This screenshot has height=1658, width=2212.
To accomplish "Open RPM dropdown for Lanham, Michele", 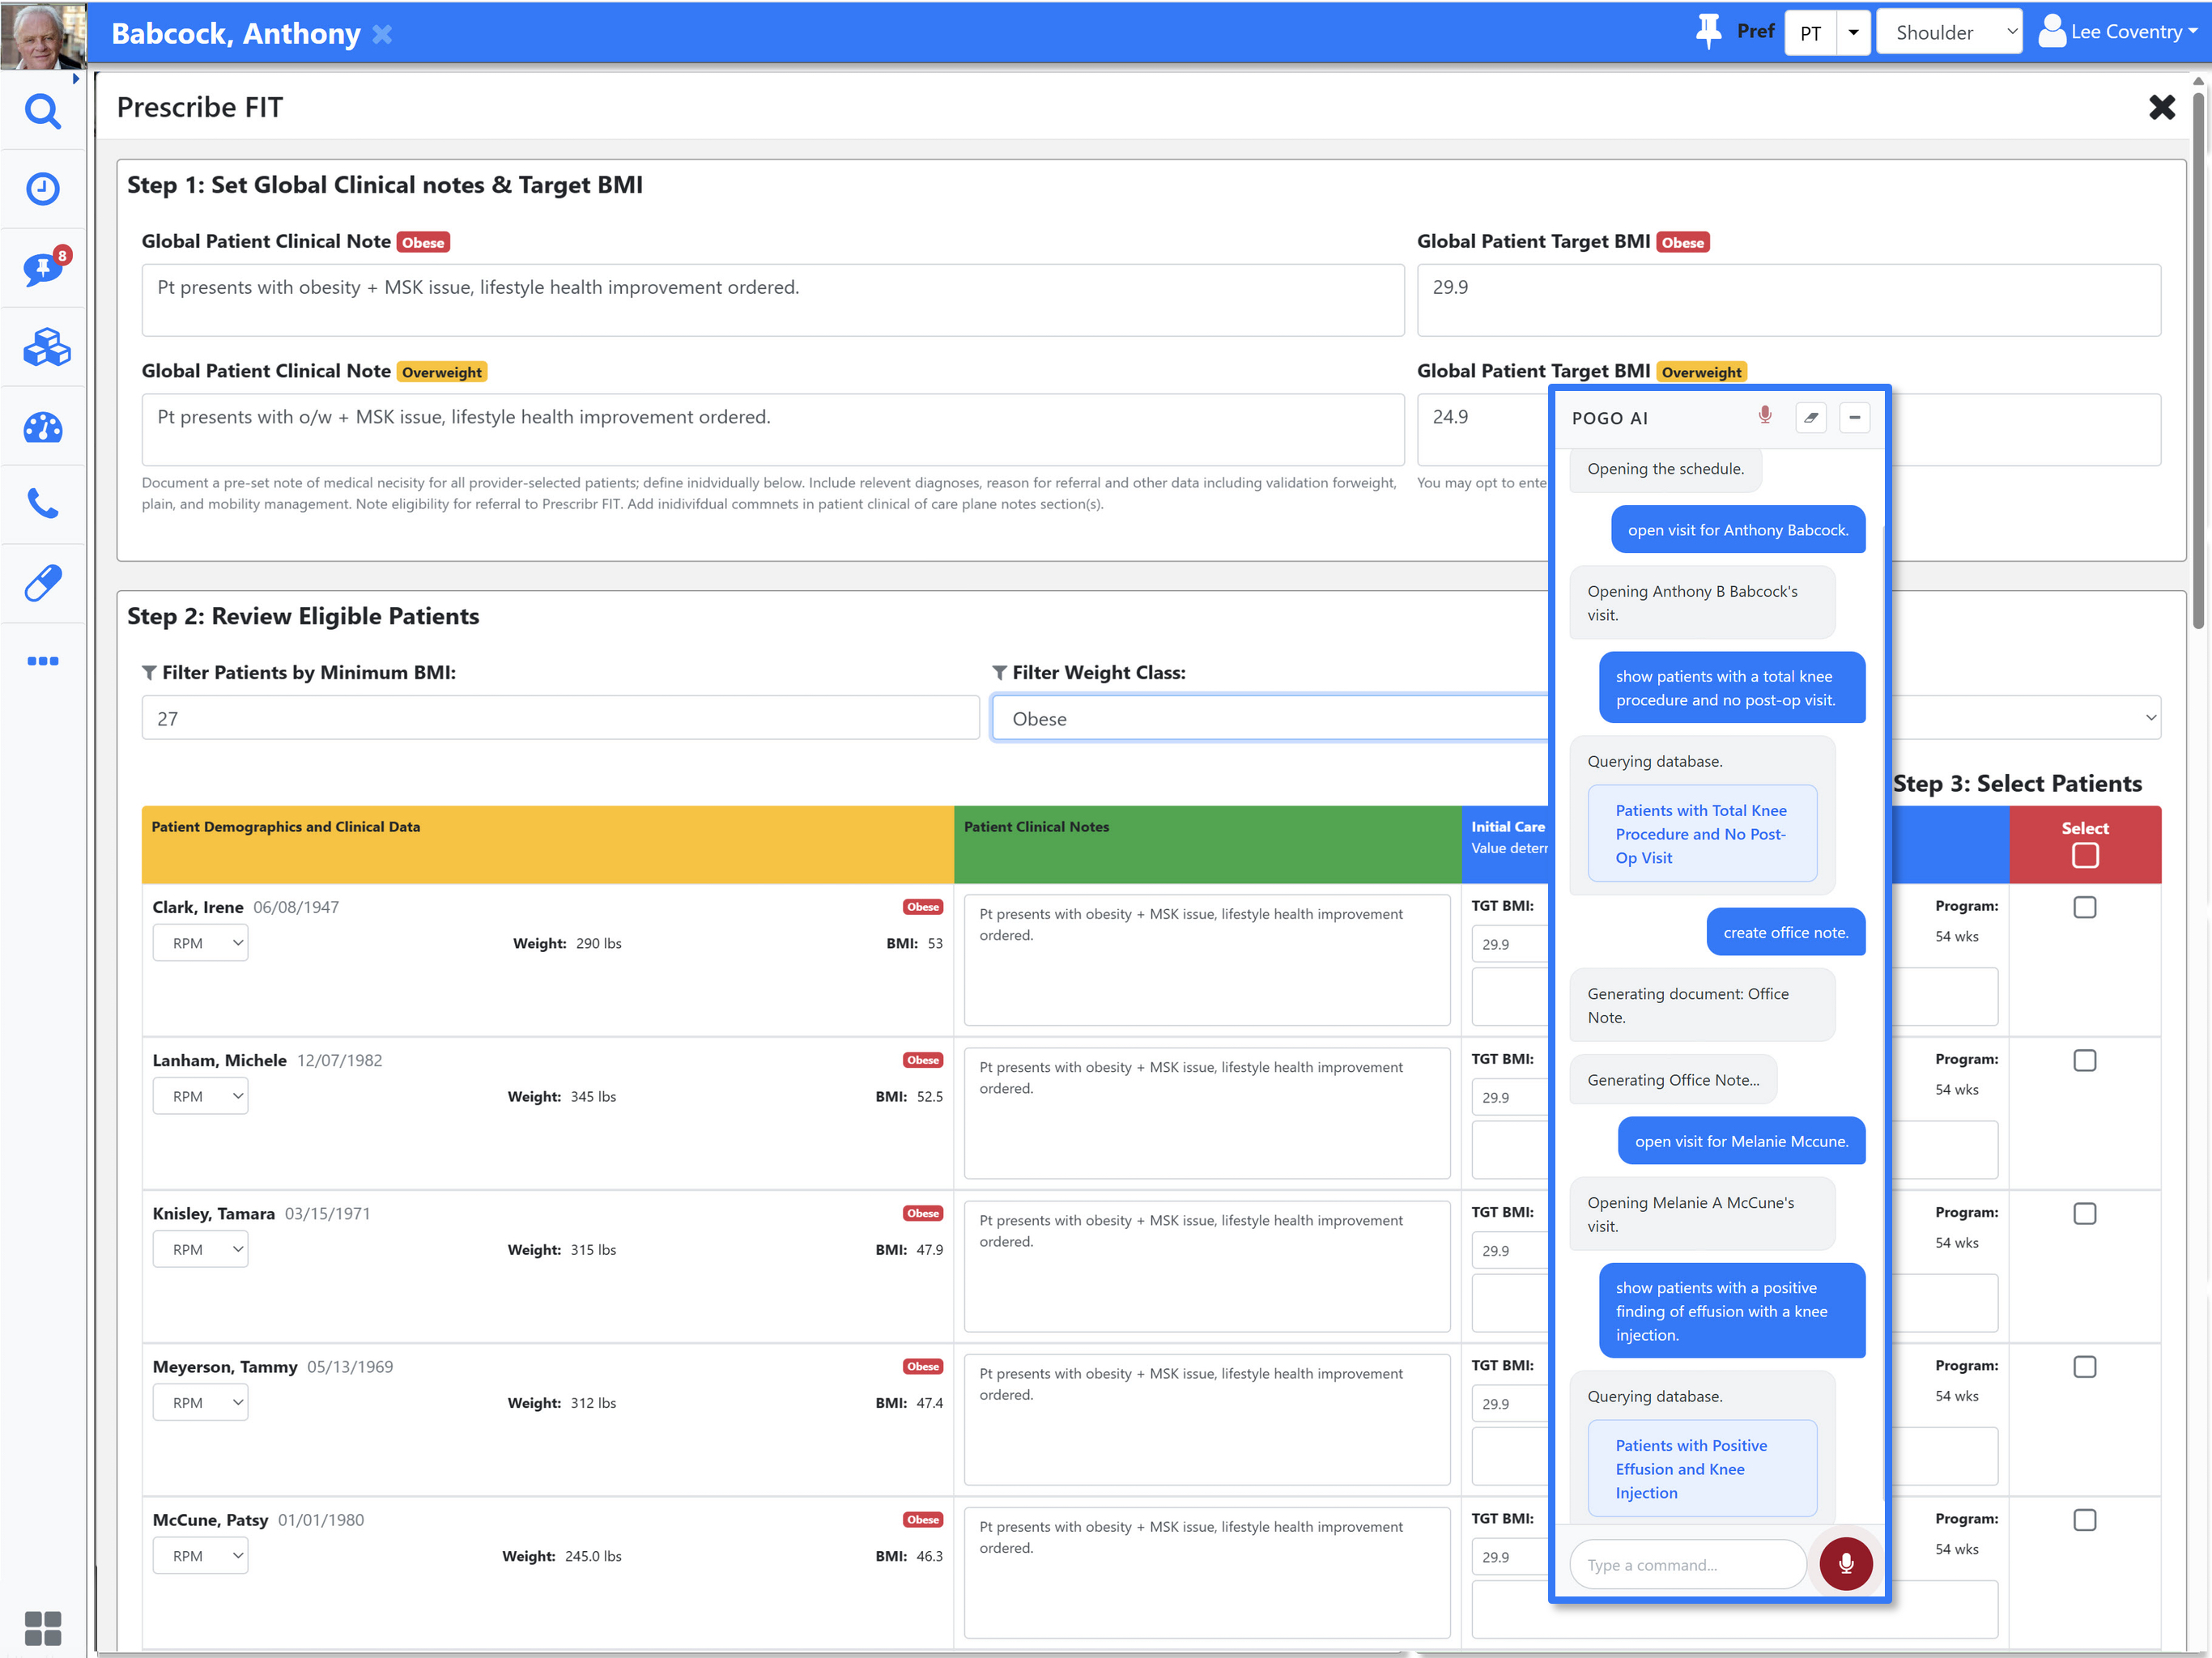I will pyautogui.click(x=200, y=1096).
